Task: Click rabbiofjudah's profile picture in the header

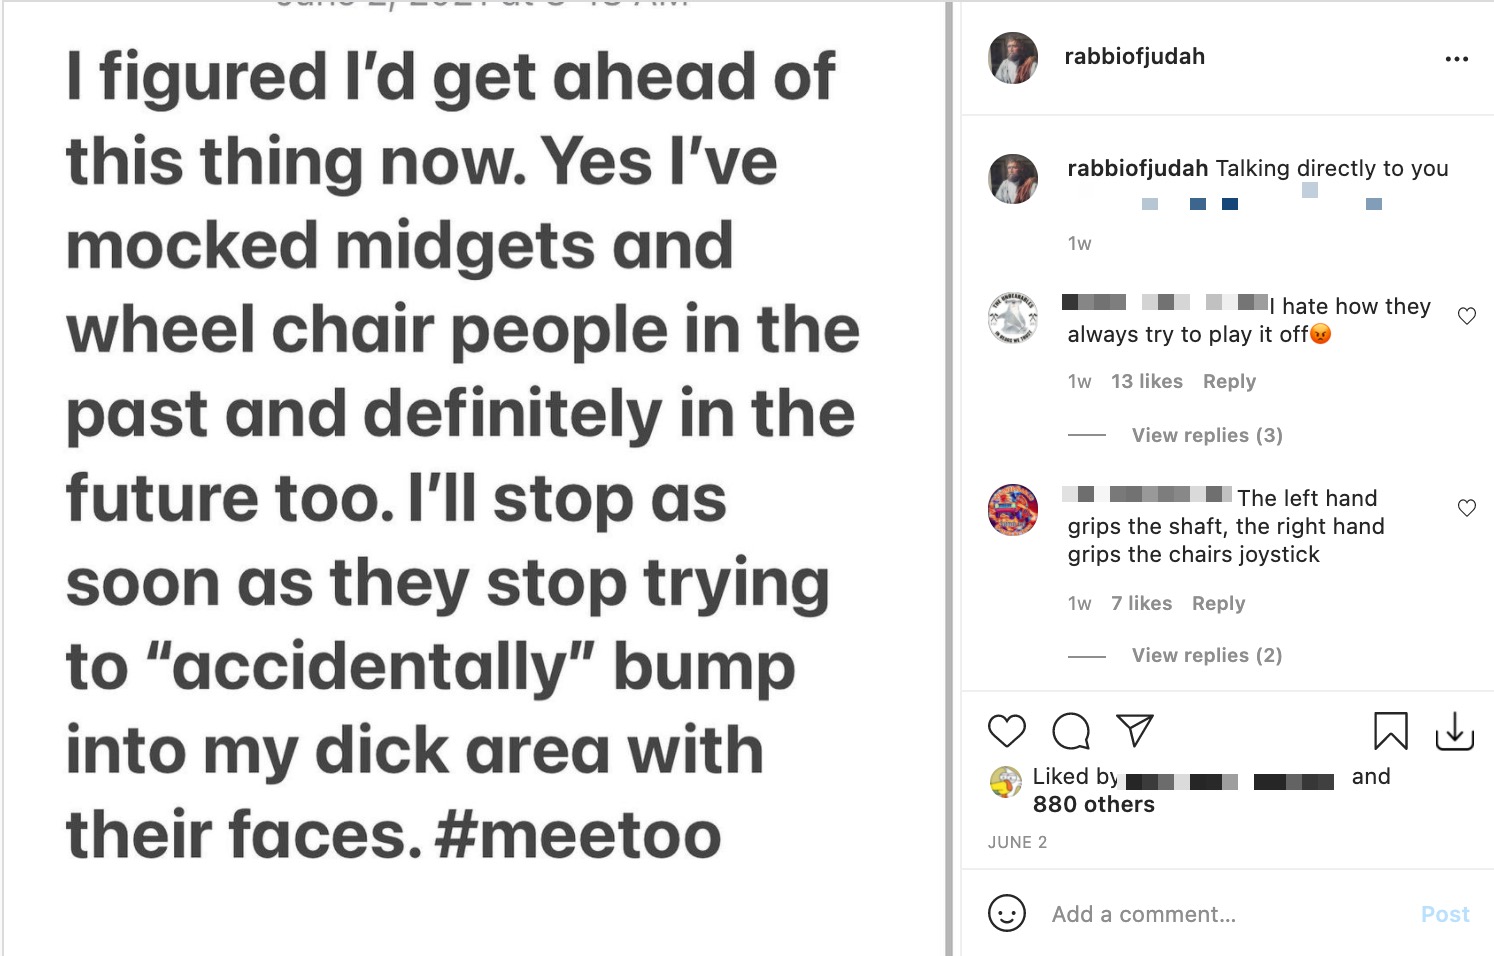Action: tap(1013, 57)
